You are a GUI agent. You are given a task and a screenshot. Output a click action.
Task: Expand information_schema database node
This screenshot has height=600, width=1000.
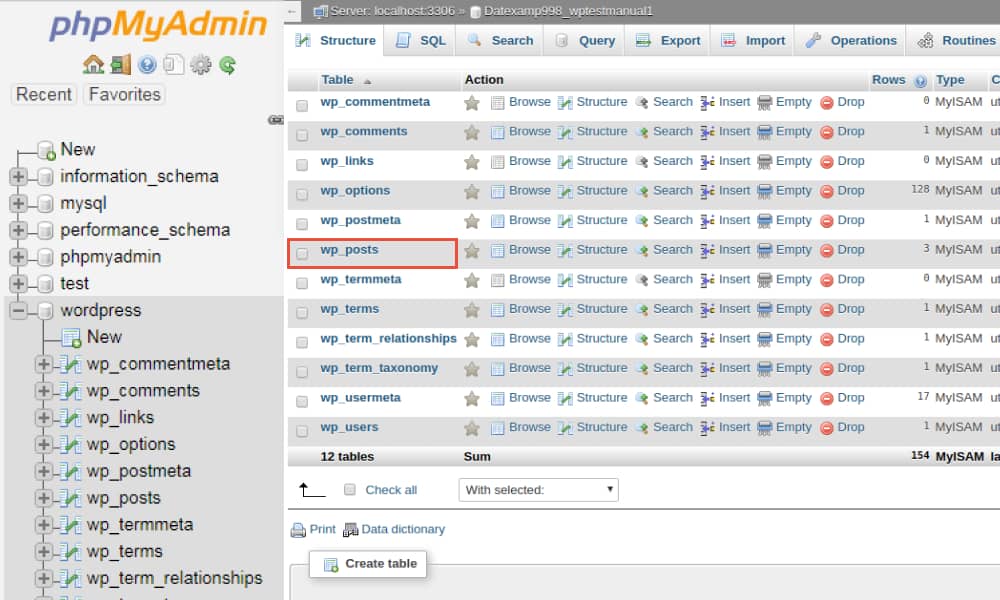point(18,177)
